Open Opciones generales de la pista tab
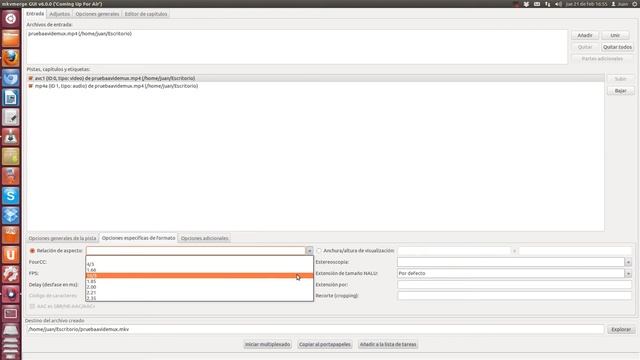The width and height of the screenshot is (640, 360). (62, 238)
